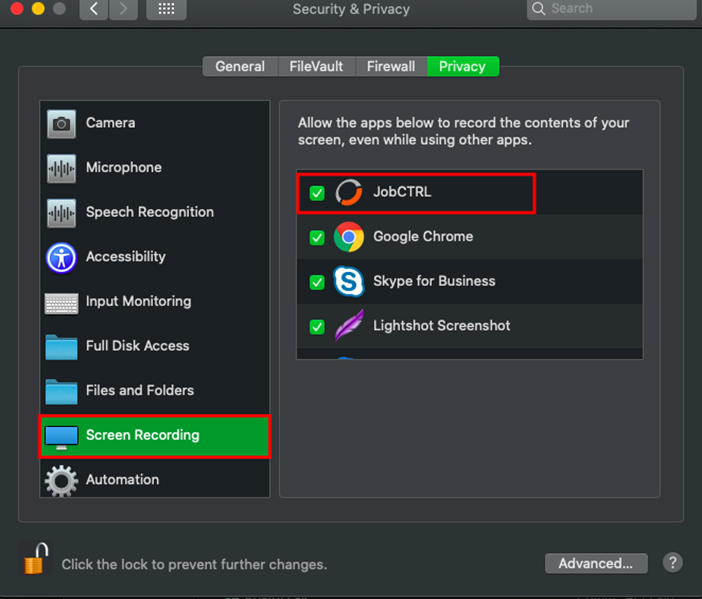Switch to the Firewall tab

coord(390,66)
